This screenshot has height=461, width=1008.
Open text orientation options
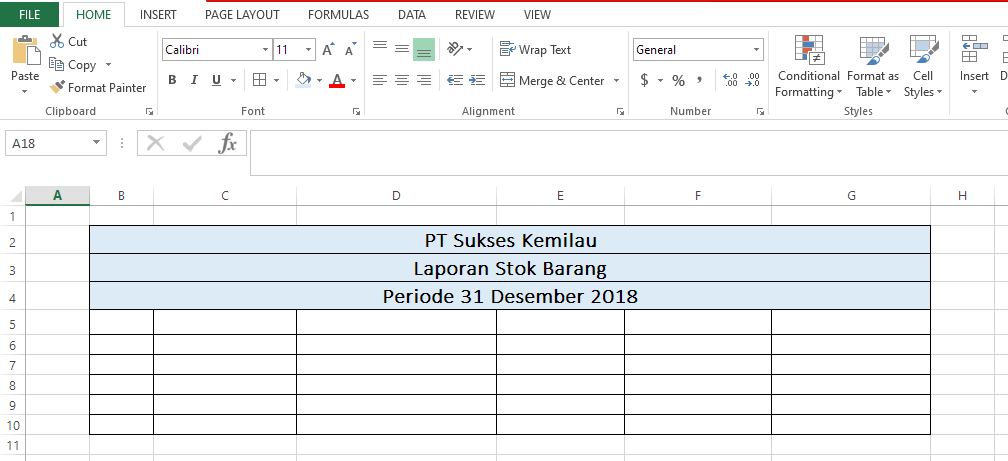(460, 49)
